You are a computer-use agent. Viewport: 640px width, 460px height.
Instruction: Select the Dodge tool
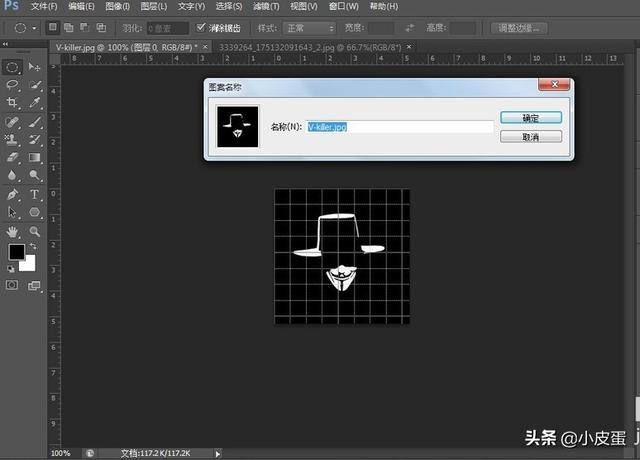[35, 175]
